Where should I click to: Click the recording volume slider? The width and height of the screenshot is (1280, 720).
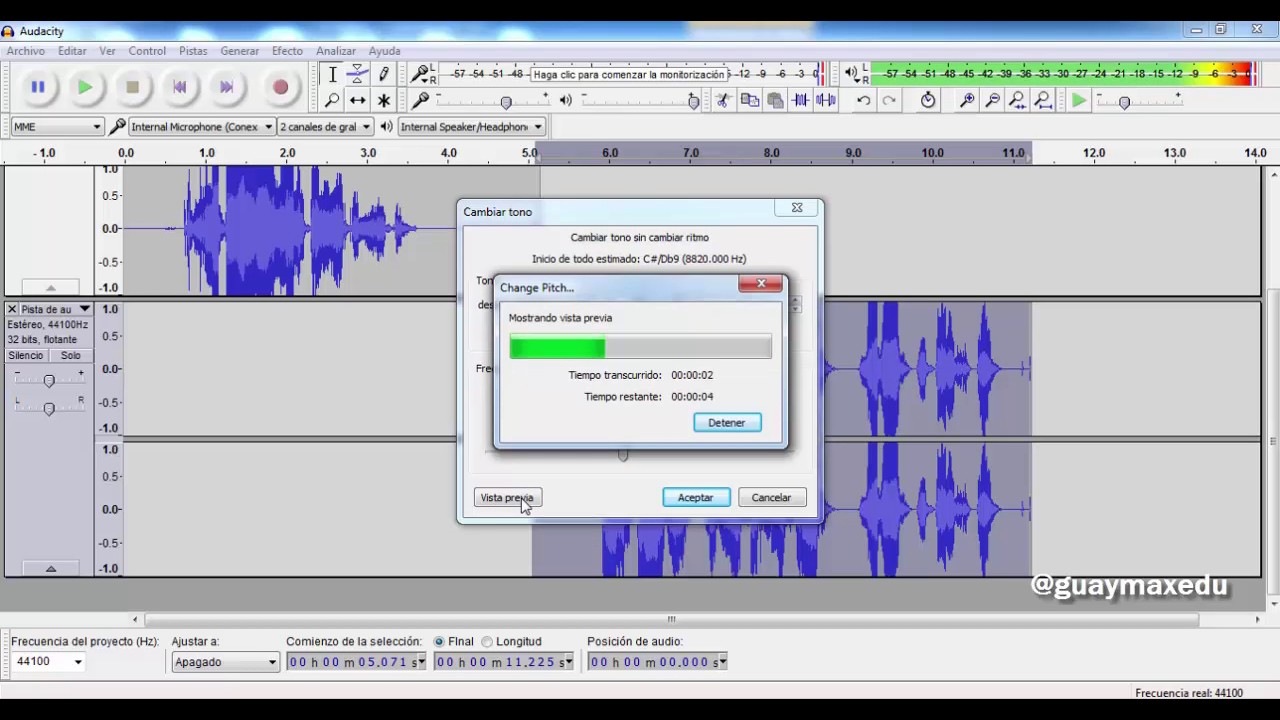pos(505,101)
